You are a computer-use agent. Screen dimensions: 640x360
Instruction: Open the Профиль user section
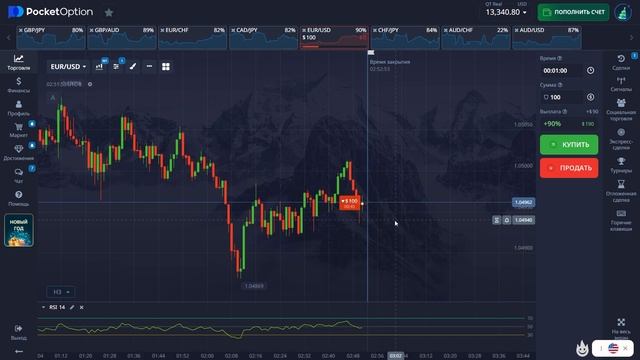coord(18,108)
